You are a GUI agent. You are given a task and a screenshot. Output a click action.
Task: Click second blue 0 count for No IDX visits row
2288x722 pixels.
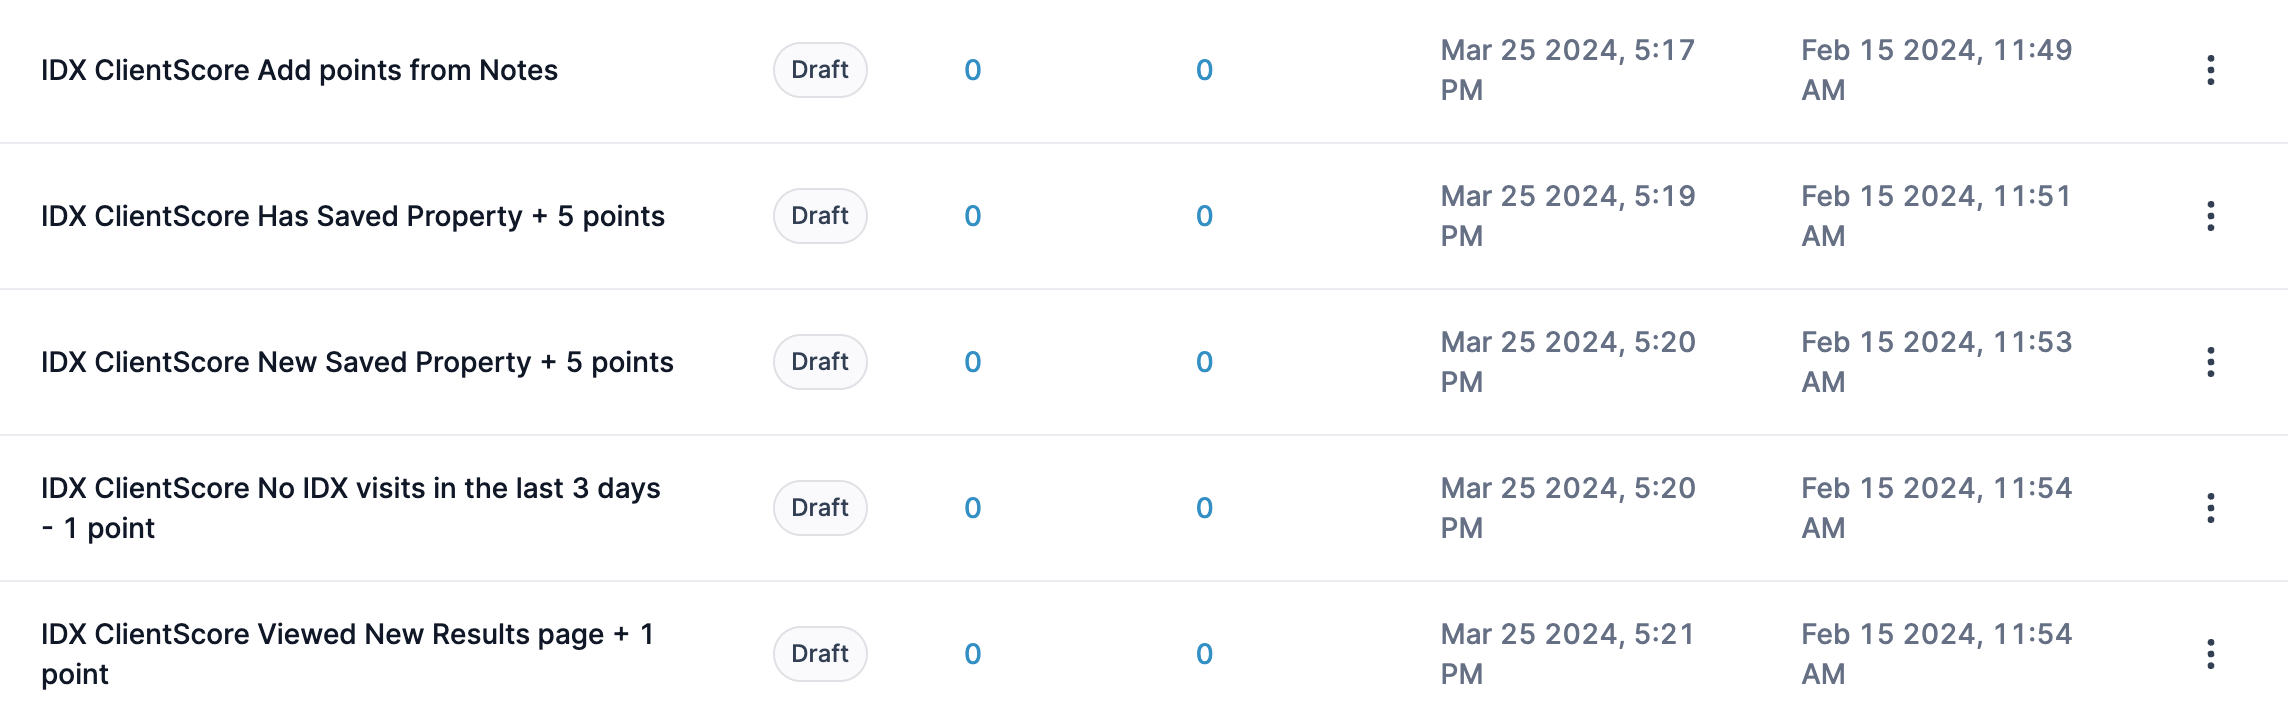point(1204,508)
